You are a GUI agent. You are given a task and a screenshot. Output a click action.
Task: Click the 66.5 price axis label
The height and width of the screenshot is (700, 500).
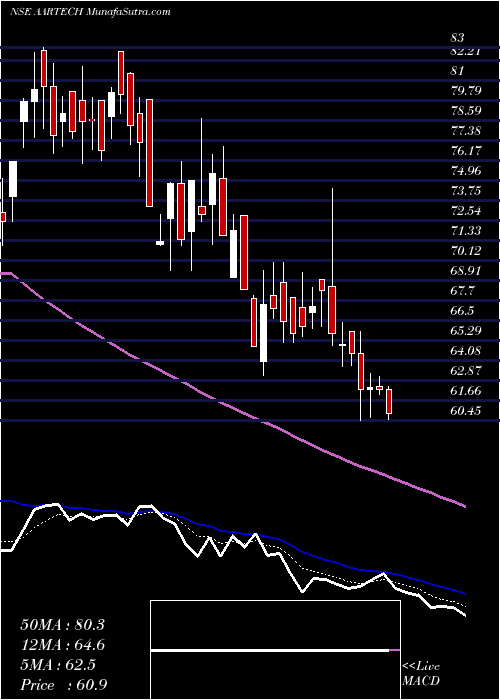(x=462, y=311)
